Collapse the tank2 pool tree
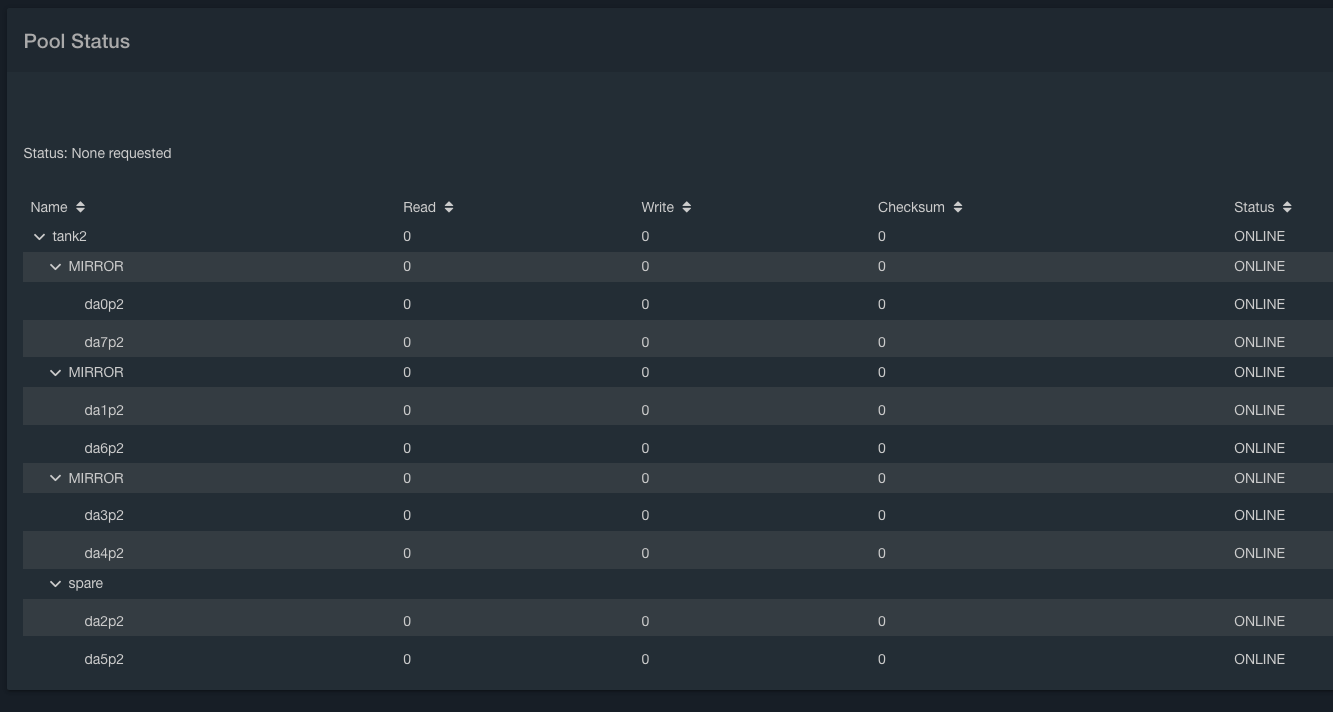This screenshot has width=1333, height=712. [x=40, y=237]
